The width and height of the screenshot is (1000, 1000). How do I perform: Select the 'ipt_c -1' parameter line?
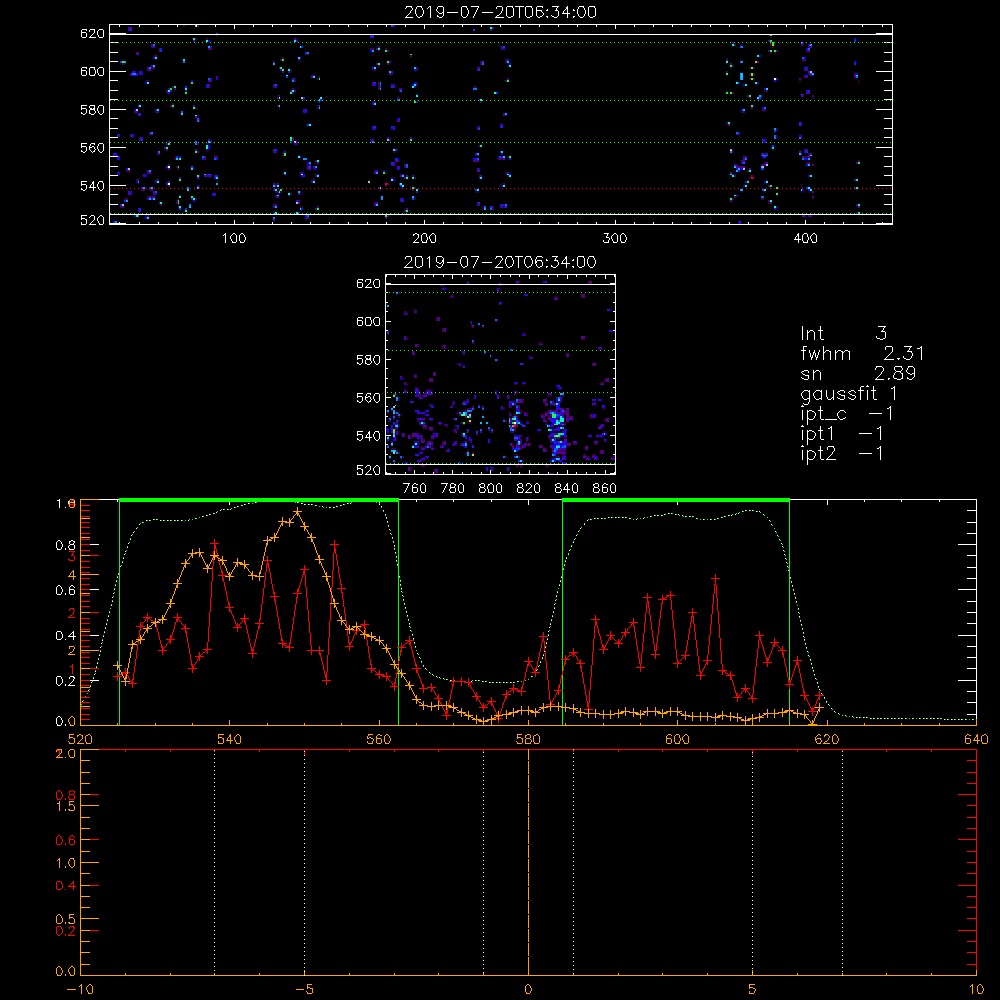tap(847, 415)
